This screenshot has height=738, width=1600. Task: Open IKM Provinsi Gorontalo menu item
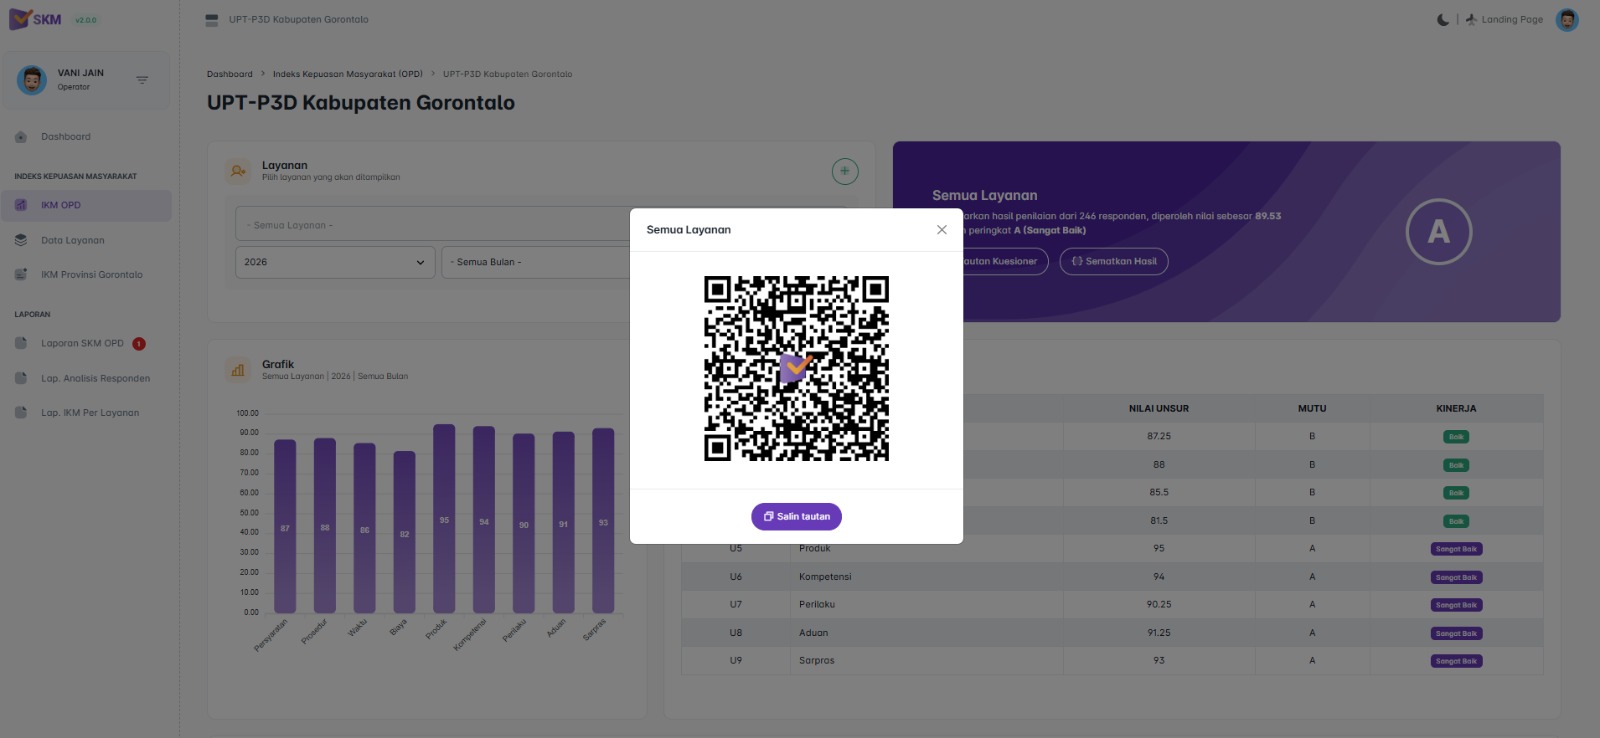[x=92, y=275]
